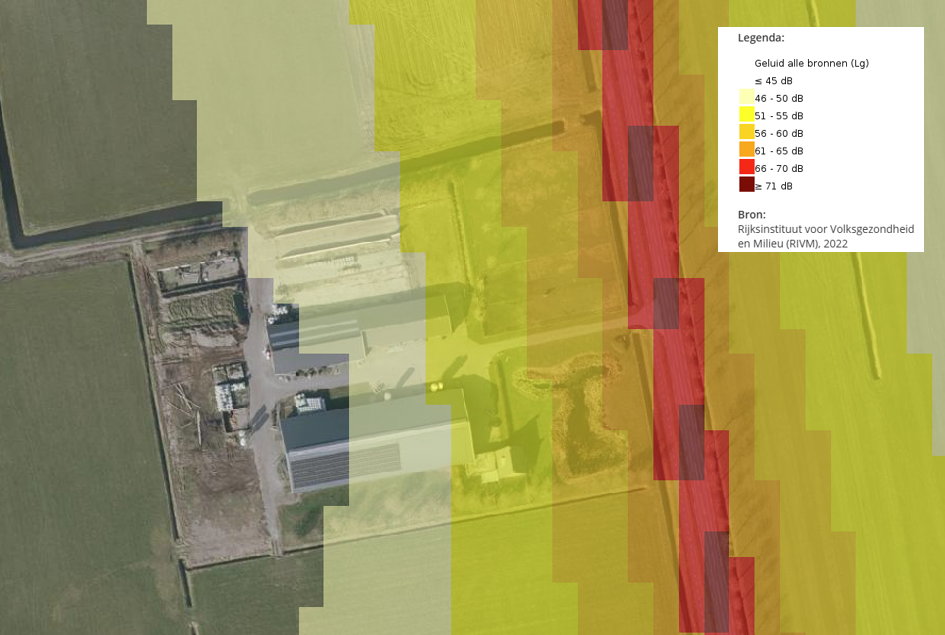Screen dimensions: 945x635
Task: Click the 56 - 60 dB legend swatch
Action: click(x=747, y=133)
